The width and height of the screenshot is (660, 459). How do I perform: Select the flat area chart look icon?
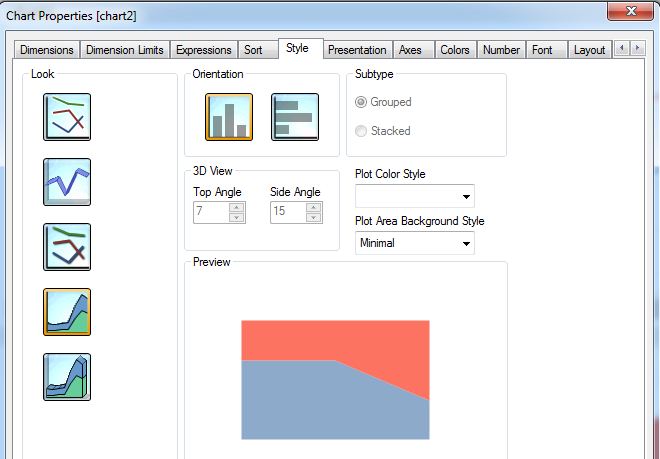(x=67, y=312)
